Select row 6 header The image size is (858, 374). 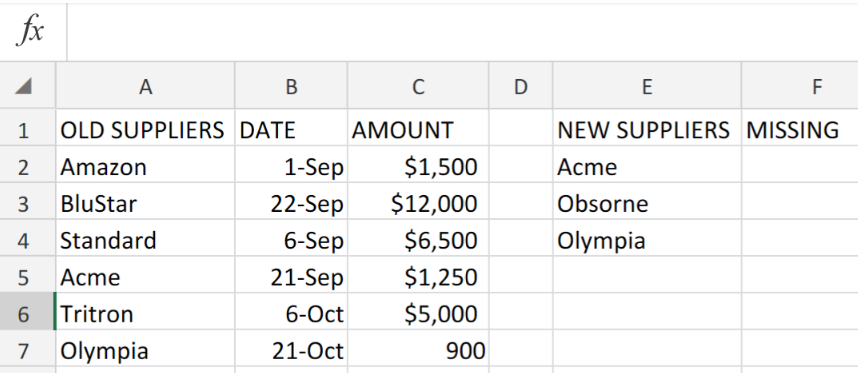click(x=23, y=314)
